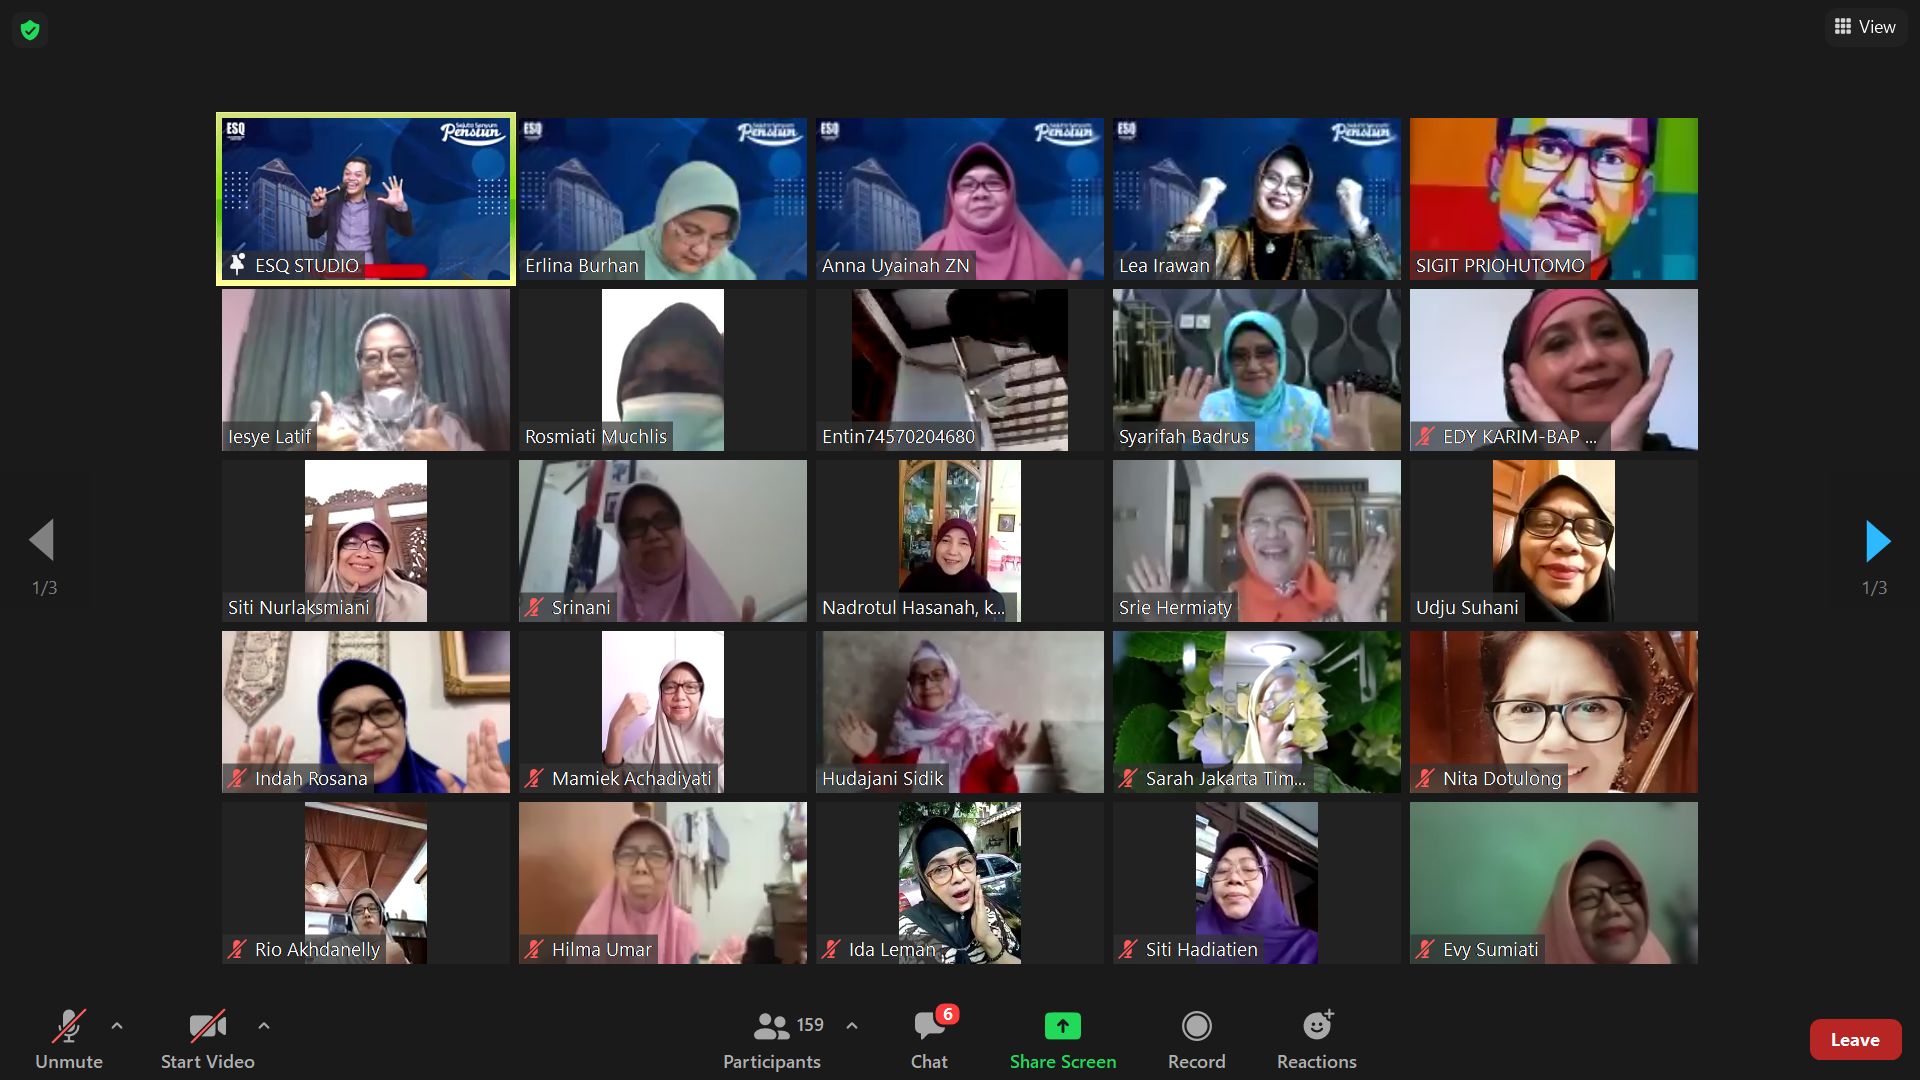Image resolution: width=1920 pixels, height=1080 pixels.
Task: Open the Reactions emoji menu
Action: click(1316, 1026)
